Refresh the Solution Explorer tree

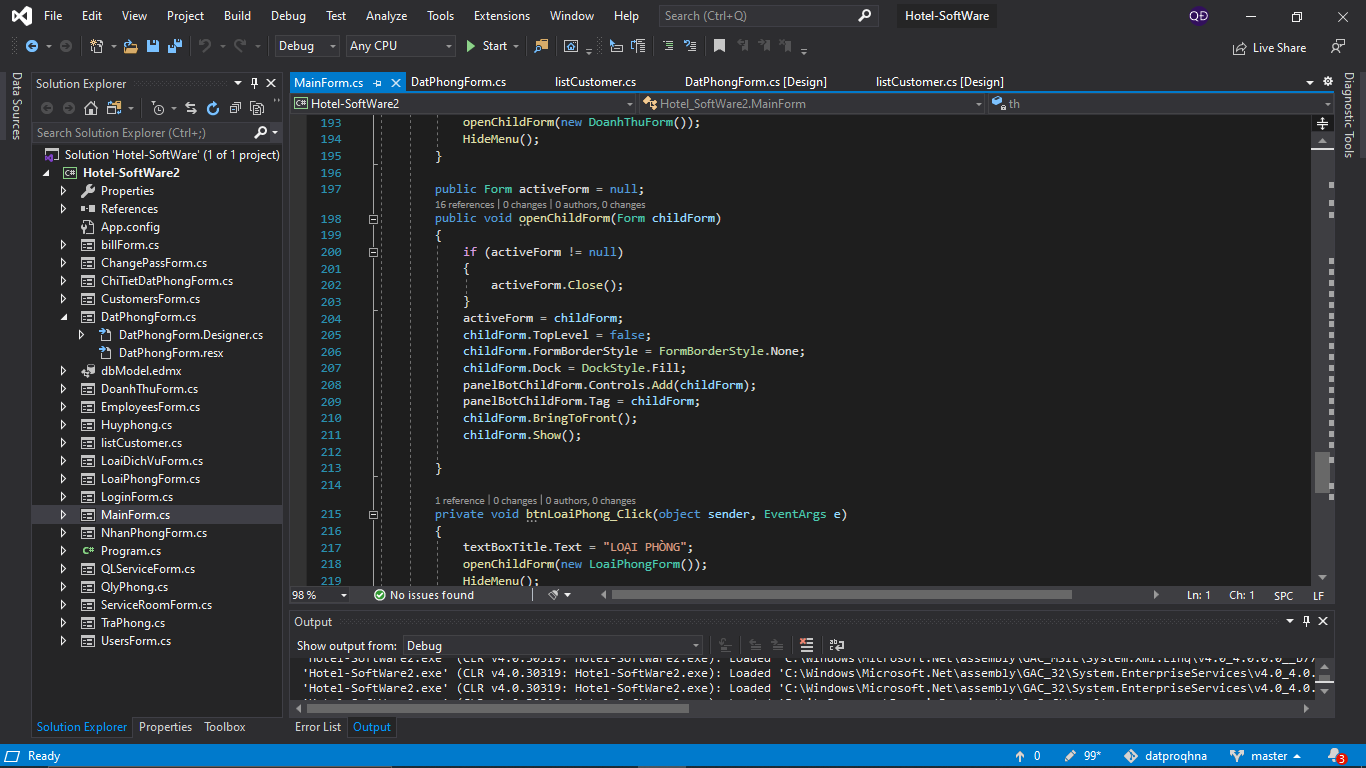click(212, 108)
